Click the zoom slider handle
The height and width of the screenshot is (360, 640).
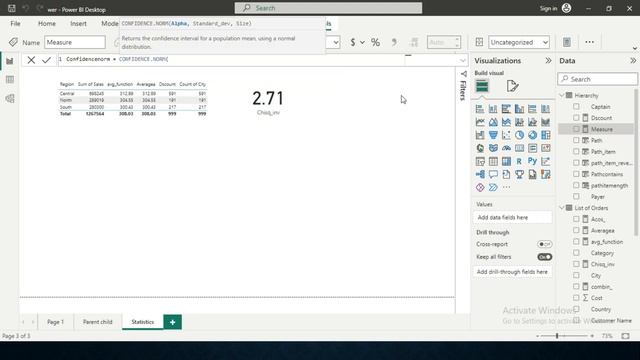point(557,336)
